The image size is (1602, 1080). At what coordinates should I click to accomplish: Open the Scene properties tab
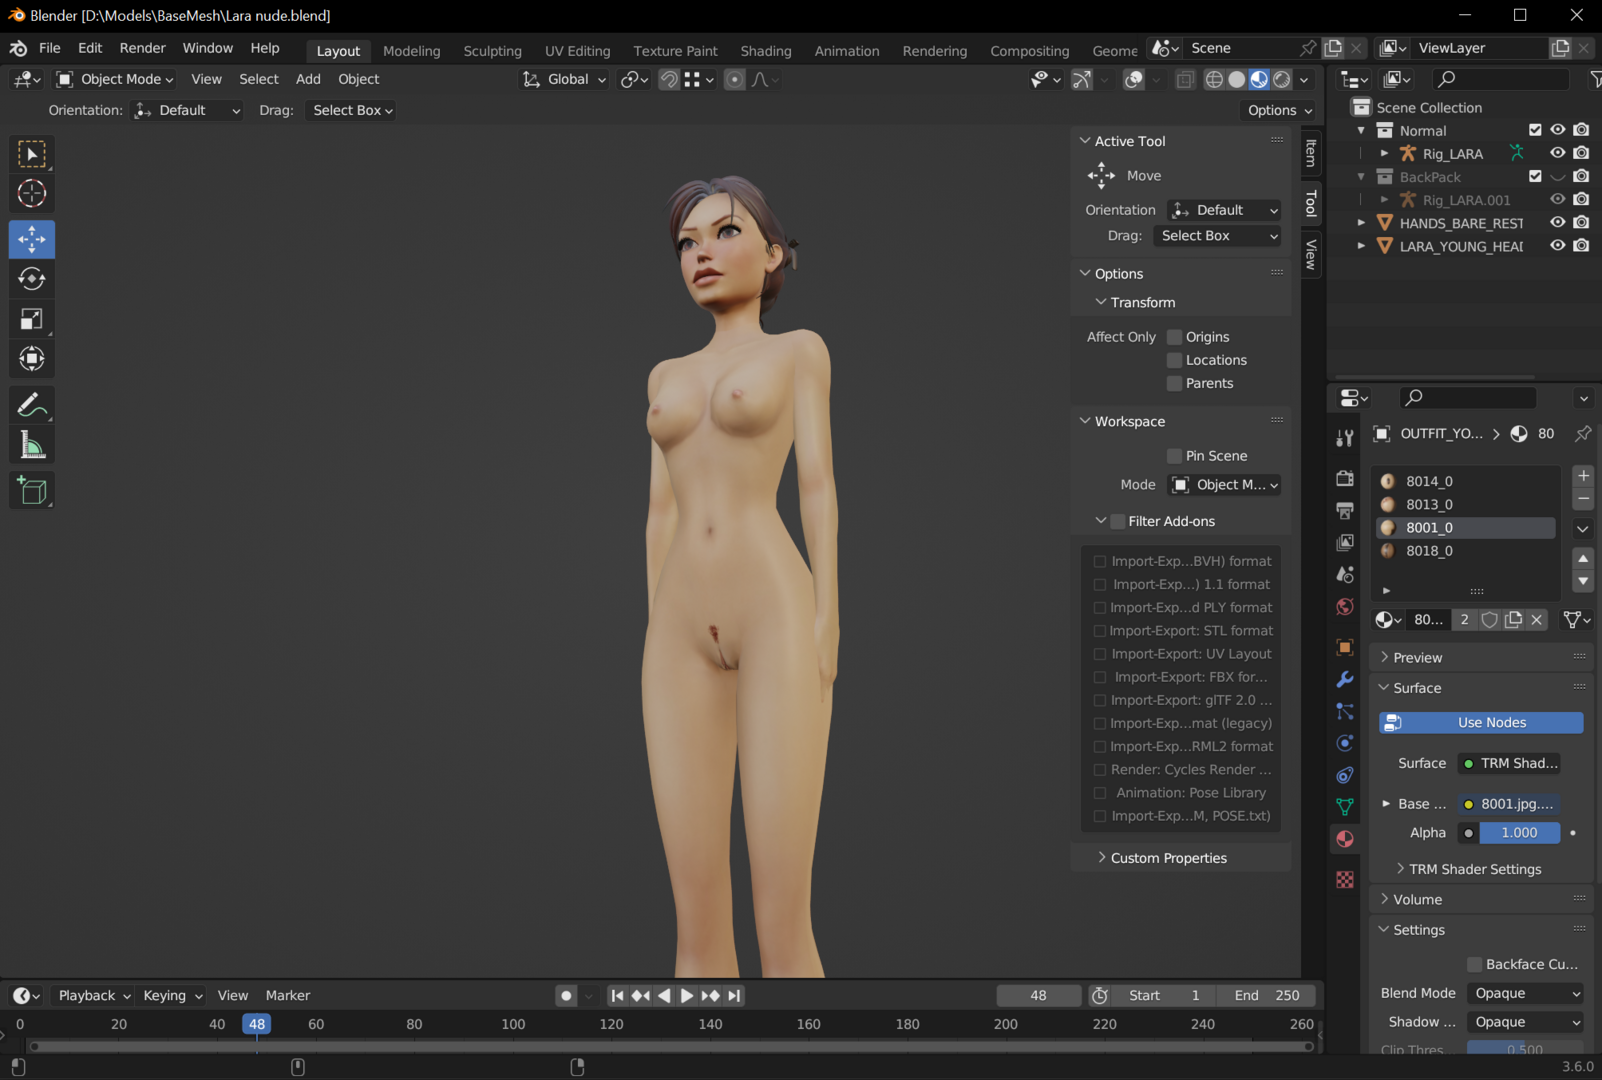coord(1345,575)
